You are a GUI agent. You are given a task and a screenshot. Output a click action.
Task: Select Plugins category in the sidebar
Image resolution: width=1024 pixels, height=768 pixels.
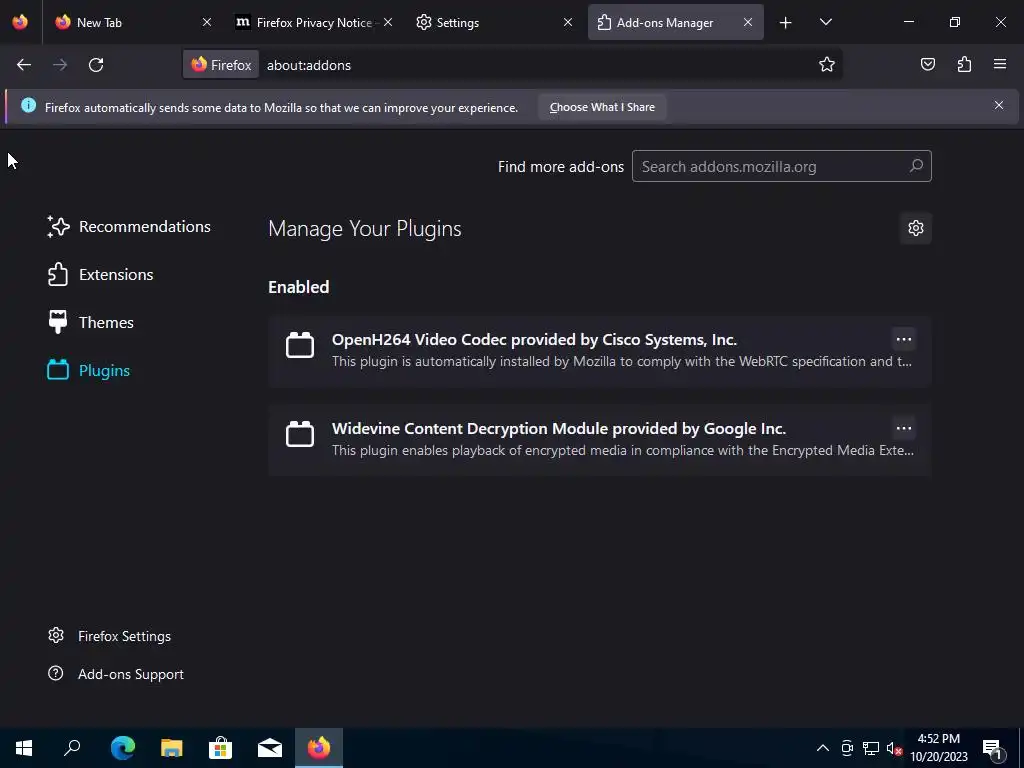(89, 370)
